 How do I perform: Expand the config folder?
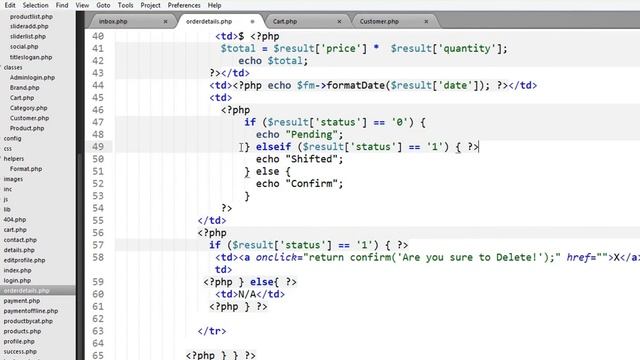12,138
